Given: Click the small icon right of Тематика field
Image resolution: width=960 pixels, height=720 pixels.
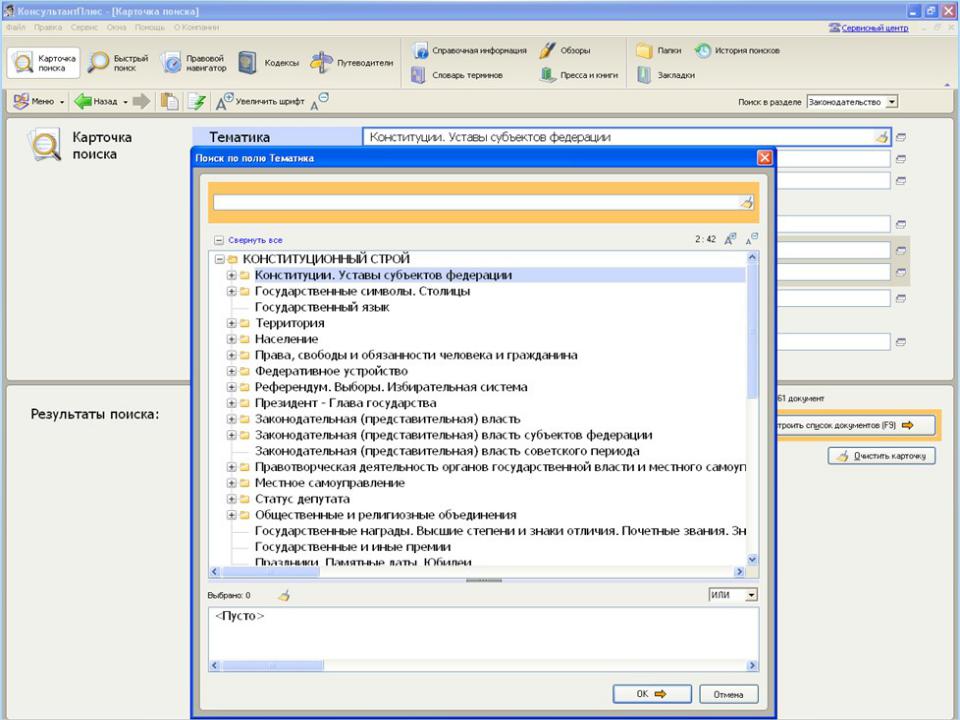Looking at the screenshot, I should [x=901, y=137].
